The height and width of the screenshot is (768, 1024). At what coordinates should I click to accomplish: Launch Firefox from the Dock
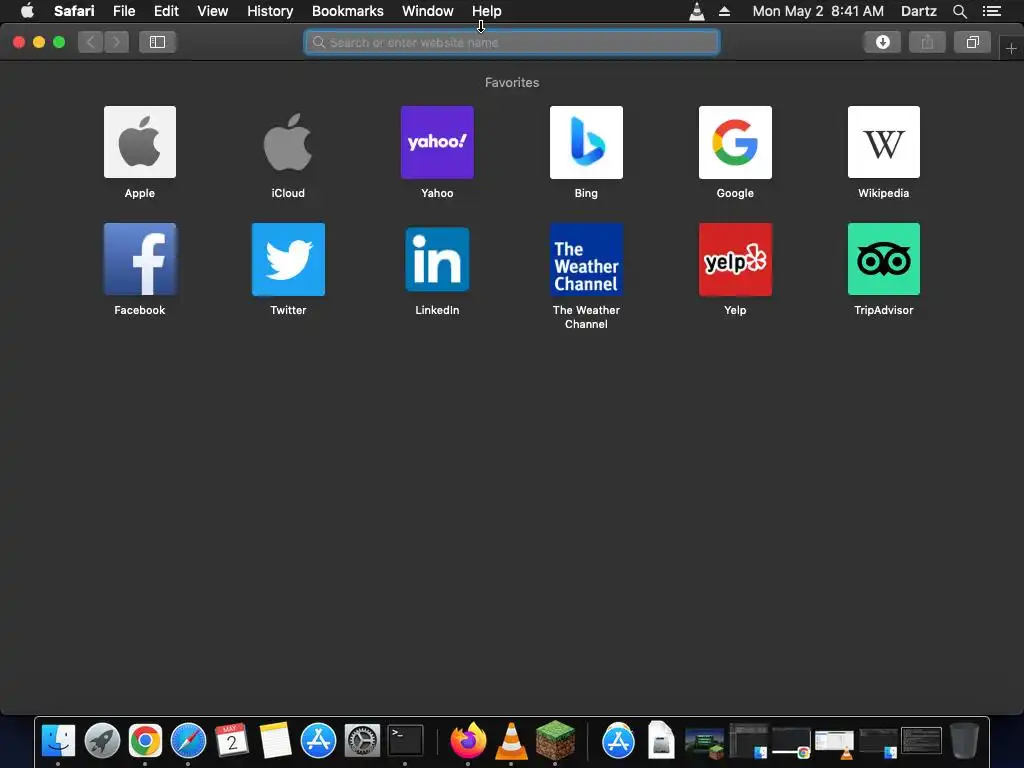[468, 741]
